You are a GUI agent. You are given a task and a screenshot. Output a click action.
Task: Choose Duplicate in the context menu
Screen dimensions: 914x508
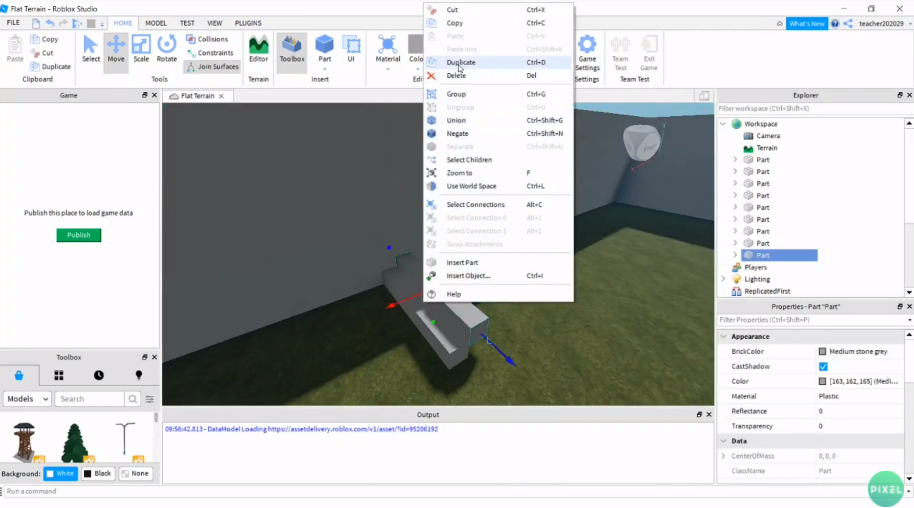[x=498, y=62]
